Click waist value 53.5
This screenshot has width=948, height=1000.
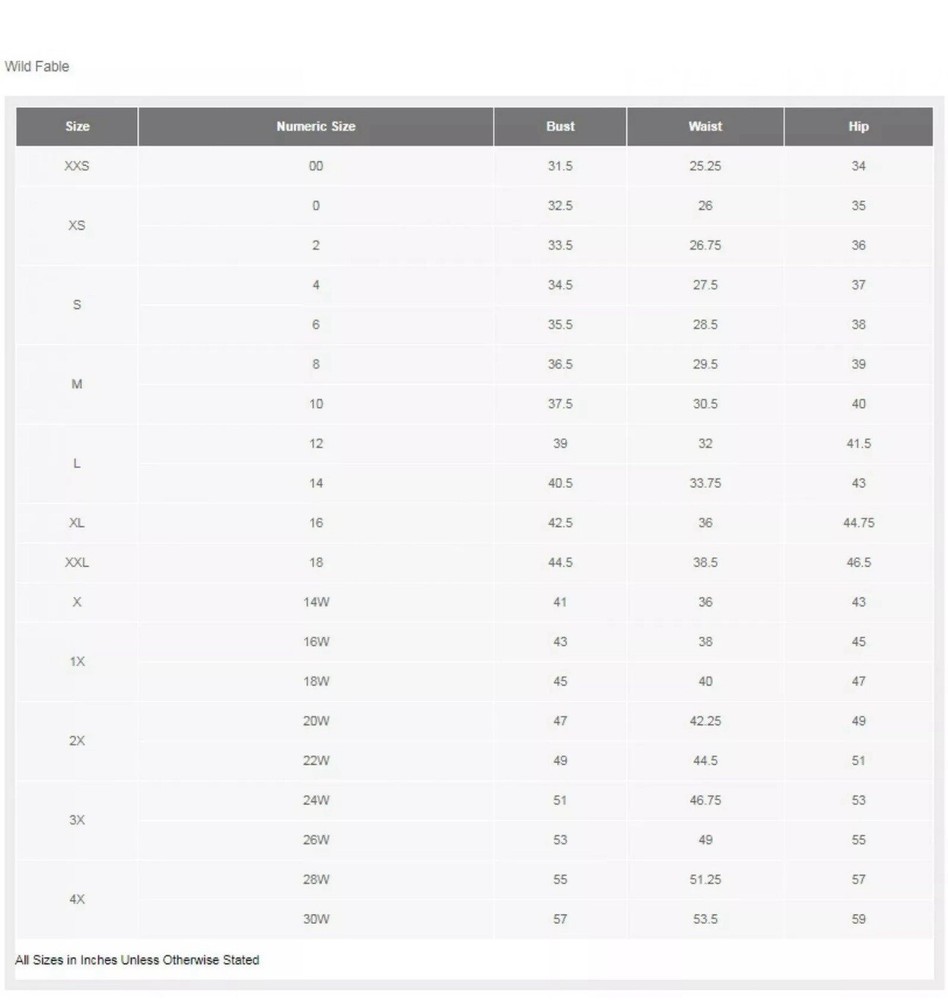[x=704, y=919]
